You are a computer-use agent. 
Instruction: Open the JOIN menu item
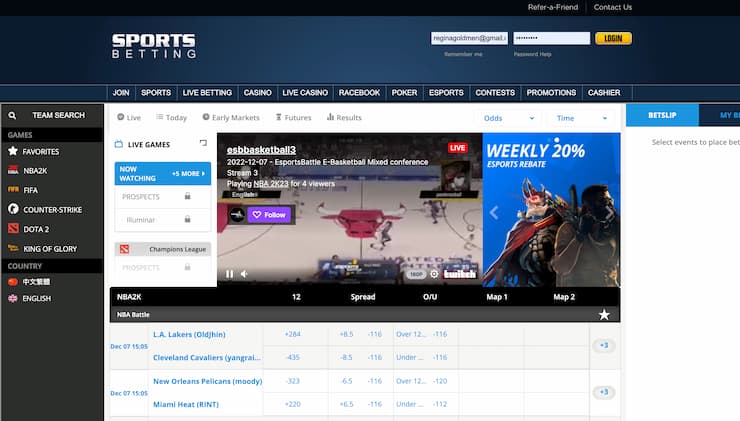tap(121, 93)
